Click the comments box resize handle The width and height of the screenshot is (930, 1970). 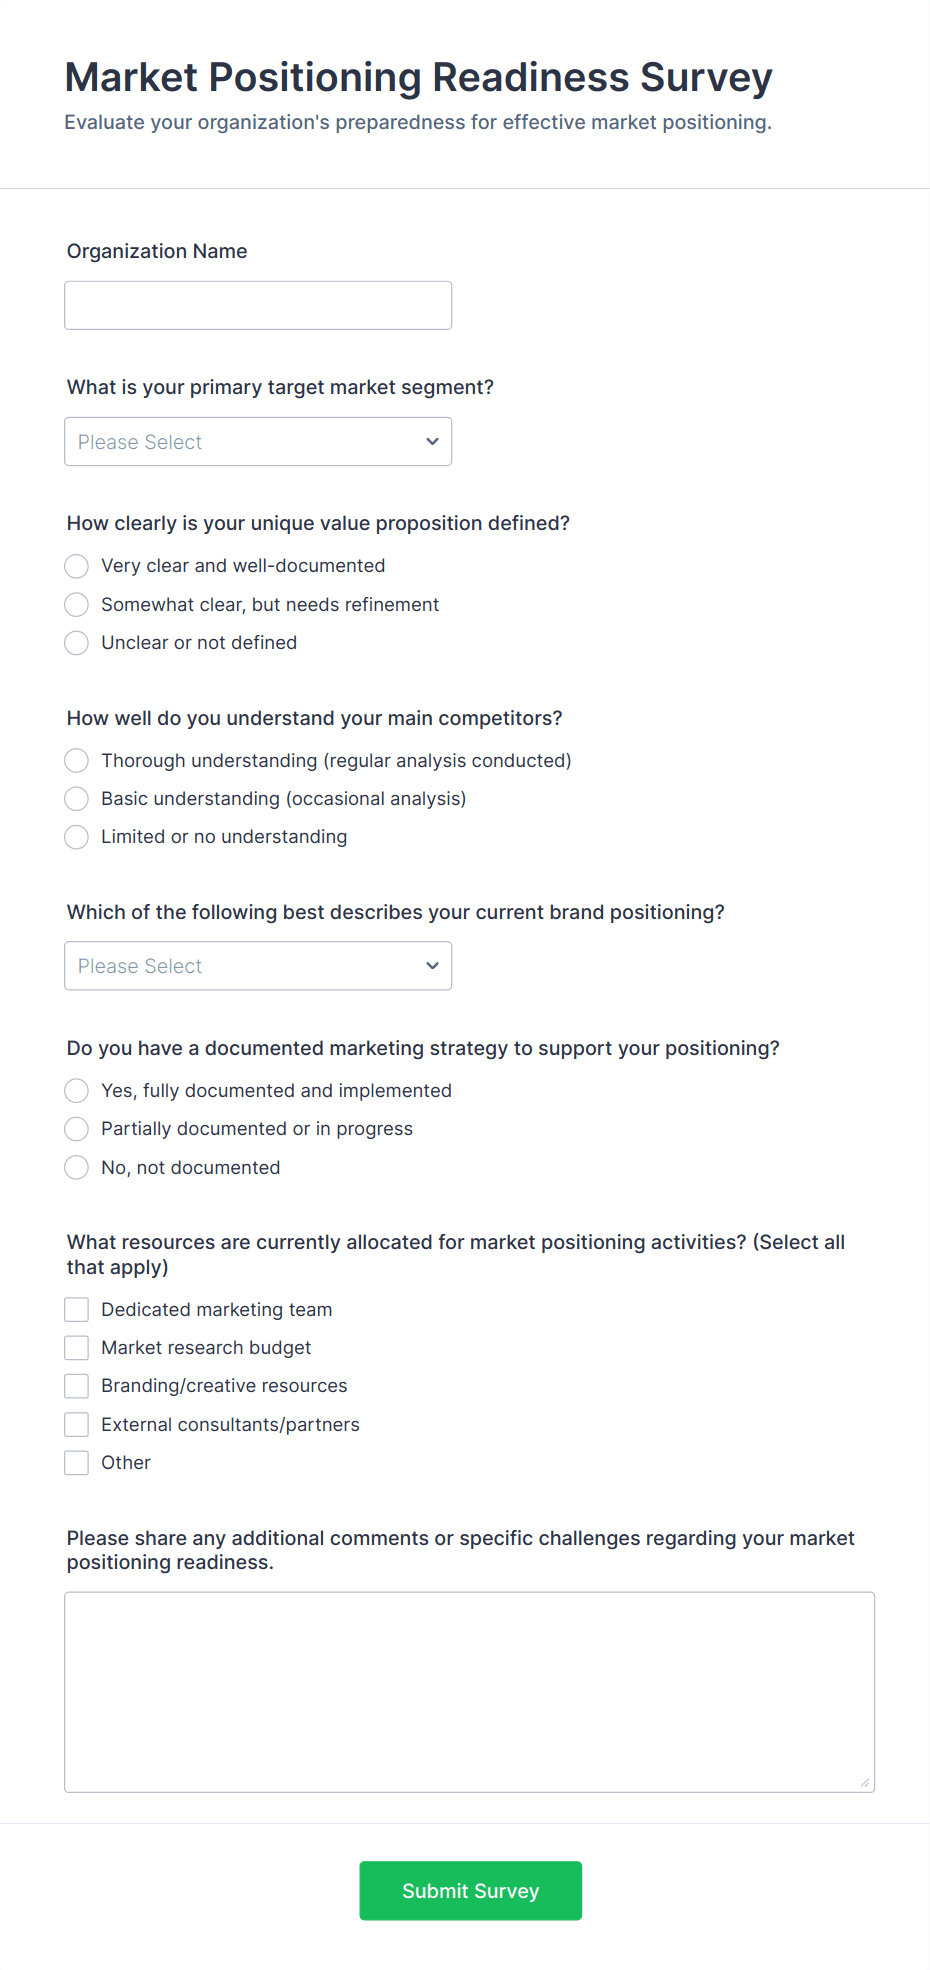(x=865, y=1782)
